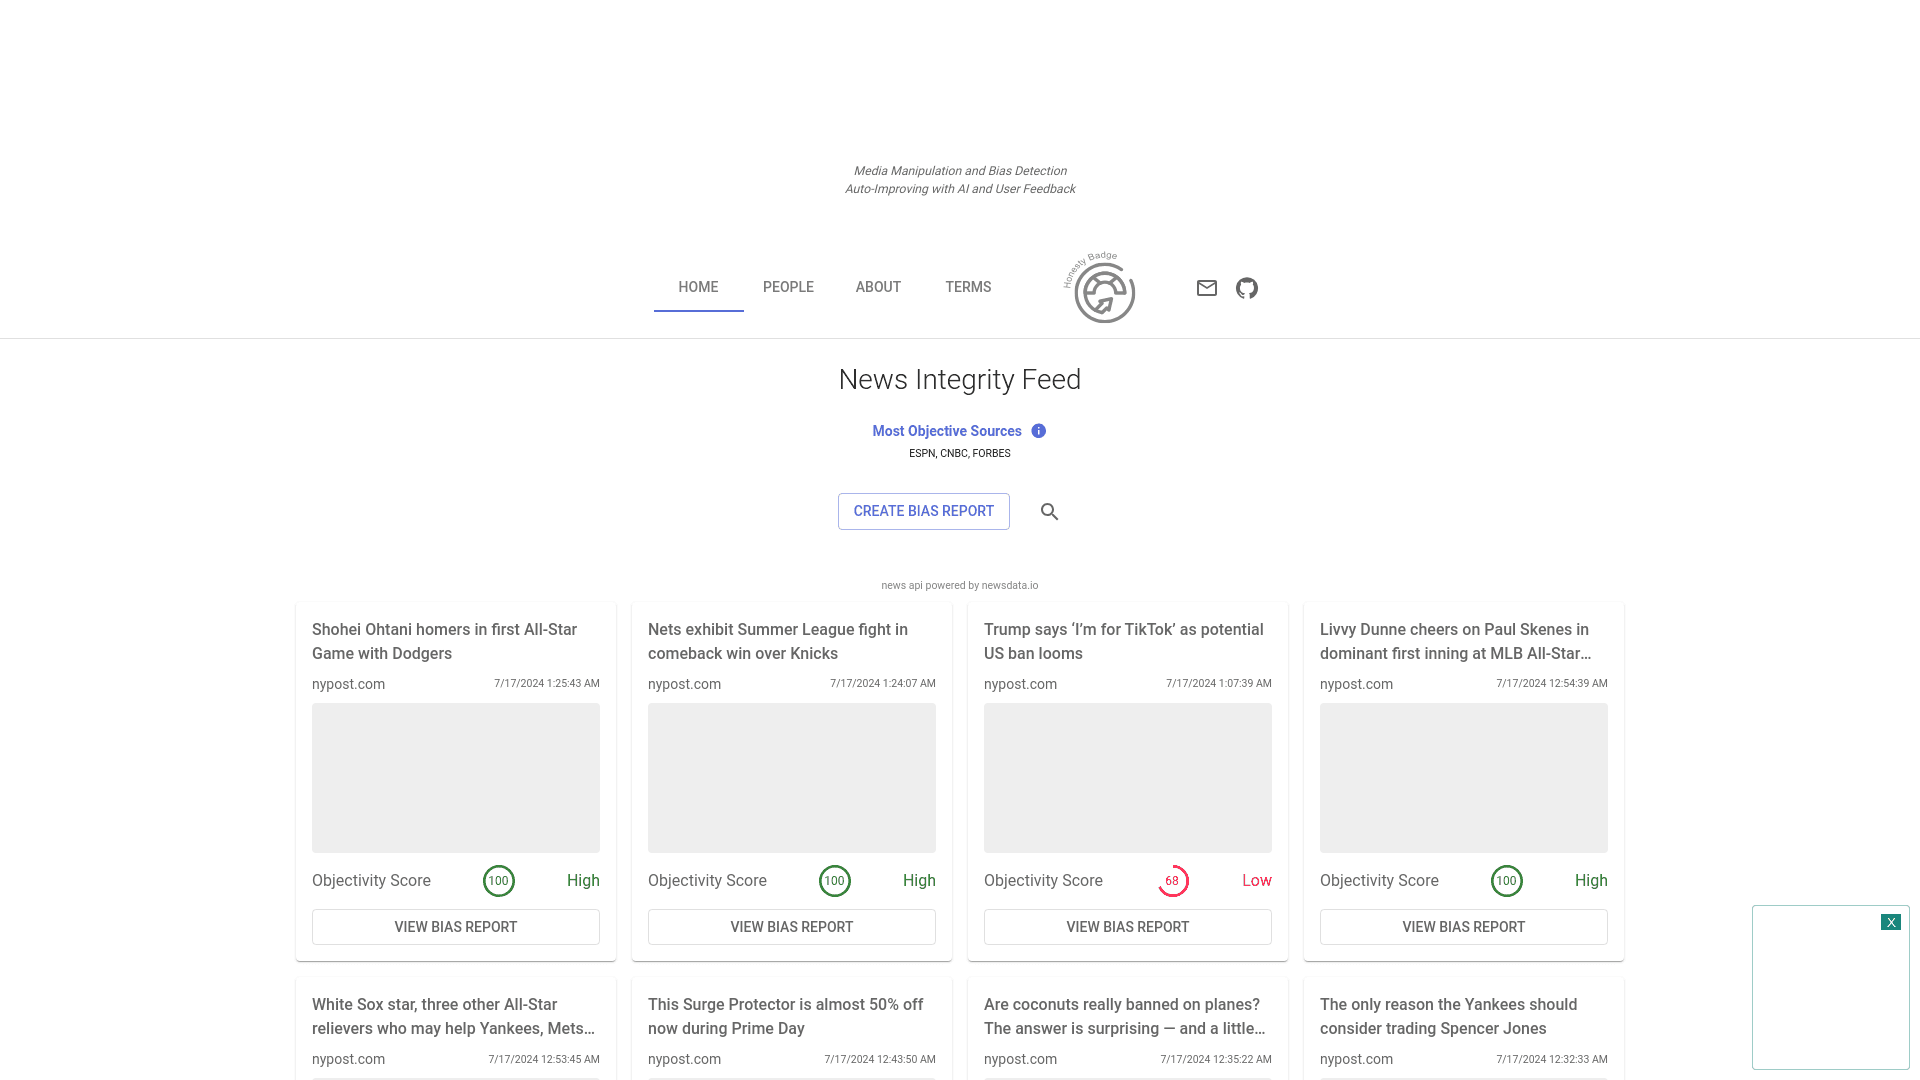The image size is (1920, 1080).
Task: Go to the TERMS tab
Action: click(968, 287)
